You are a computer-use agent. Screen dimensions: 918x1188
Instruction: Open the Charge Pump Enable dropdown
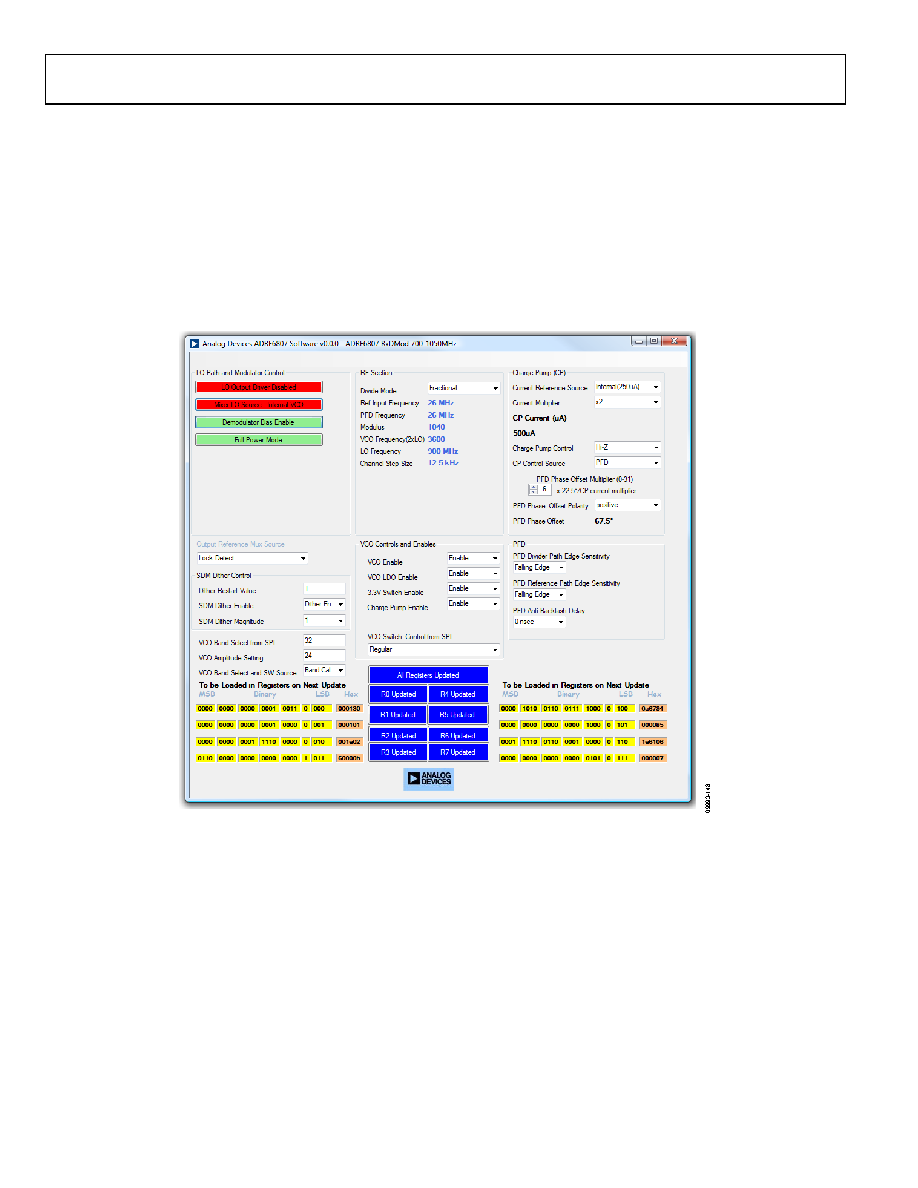pos(473,604)
